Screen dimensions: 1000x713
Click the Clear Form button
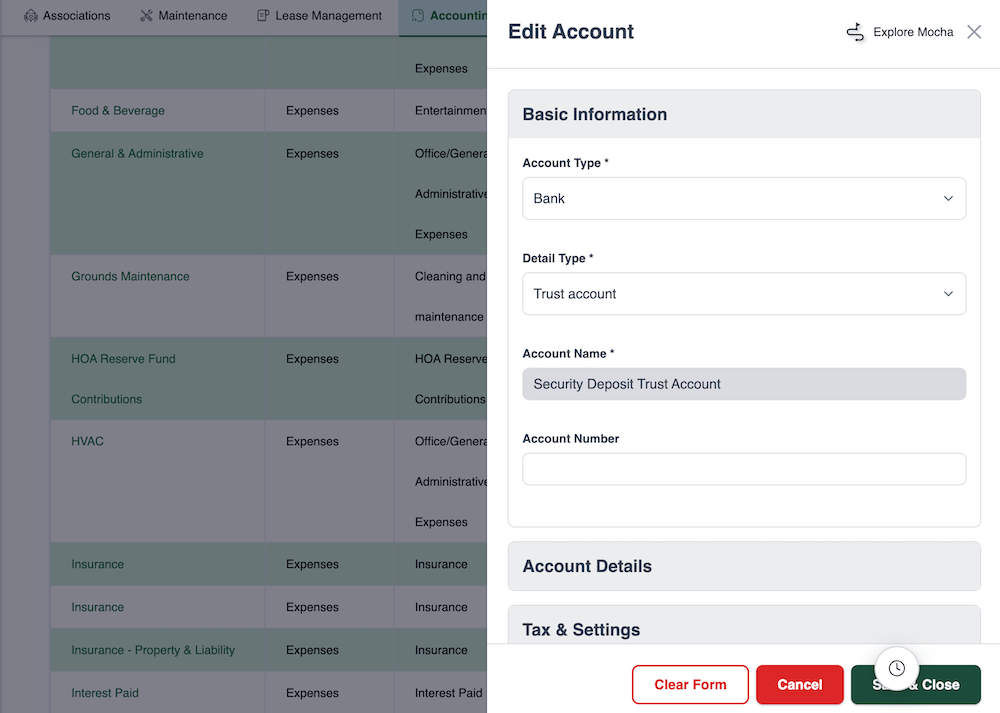690,684
